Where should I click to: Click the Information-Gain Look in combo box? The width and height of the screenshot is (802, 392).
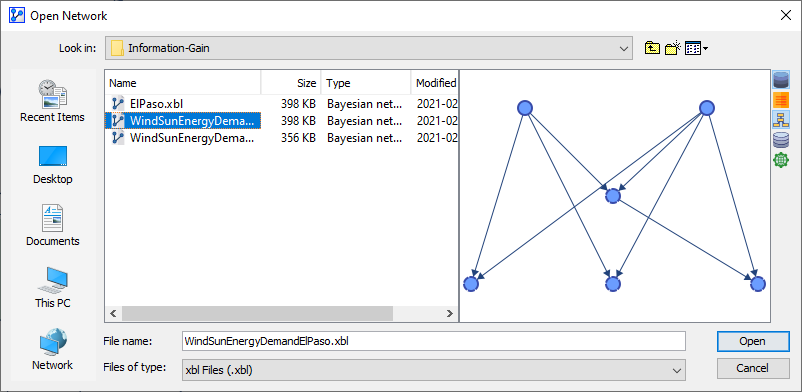369,49
